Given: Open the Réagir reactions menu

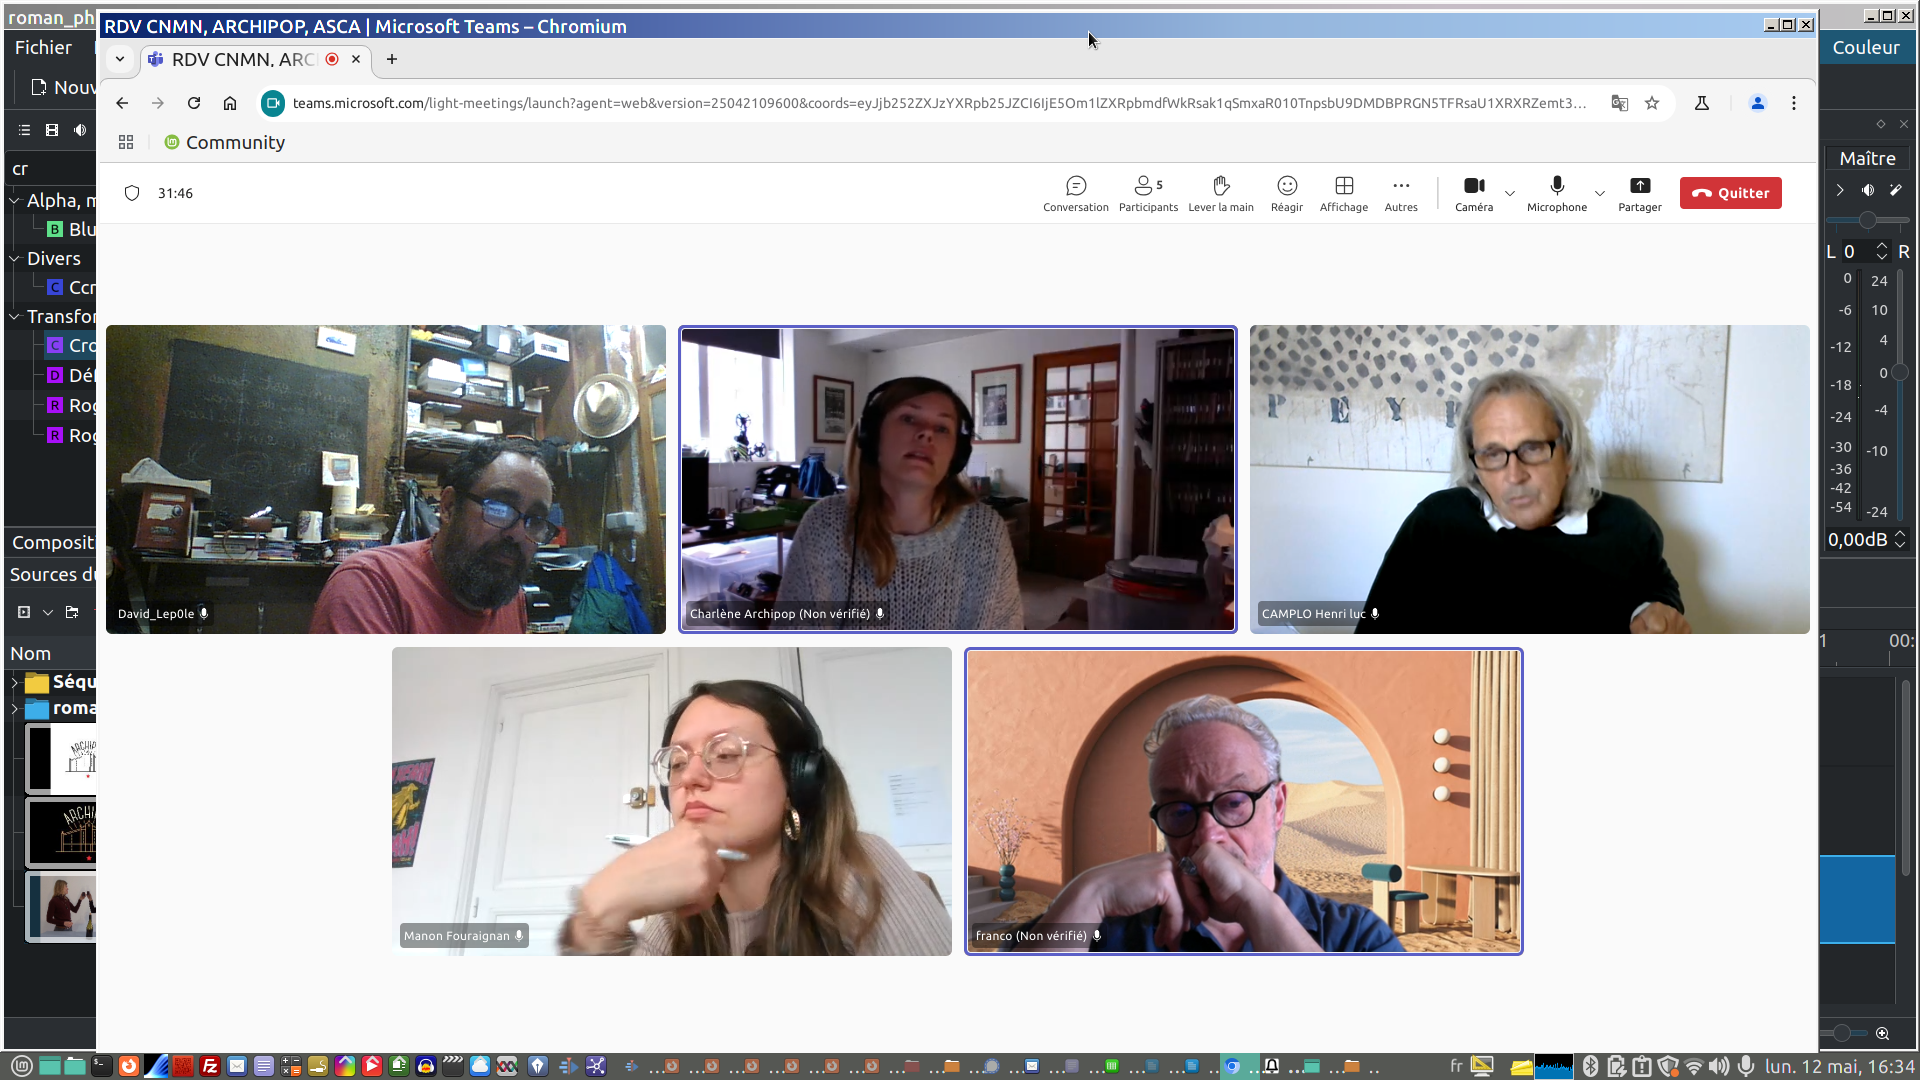Looking at the screenshot, I should pyautogui.click(x=1286, y=193).
